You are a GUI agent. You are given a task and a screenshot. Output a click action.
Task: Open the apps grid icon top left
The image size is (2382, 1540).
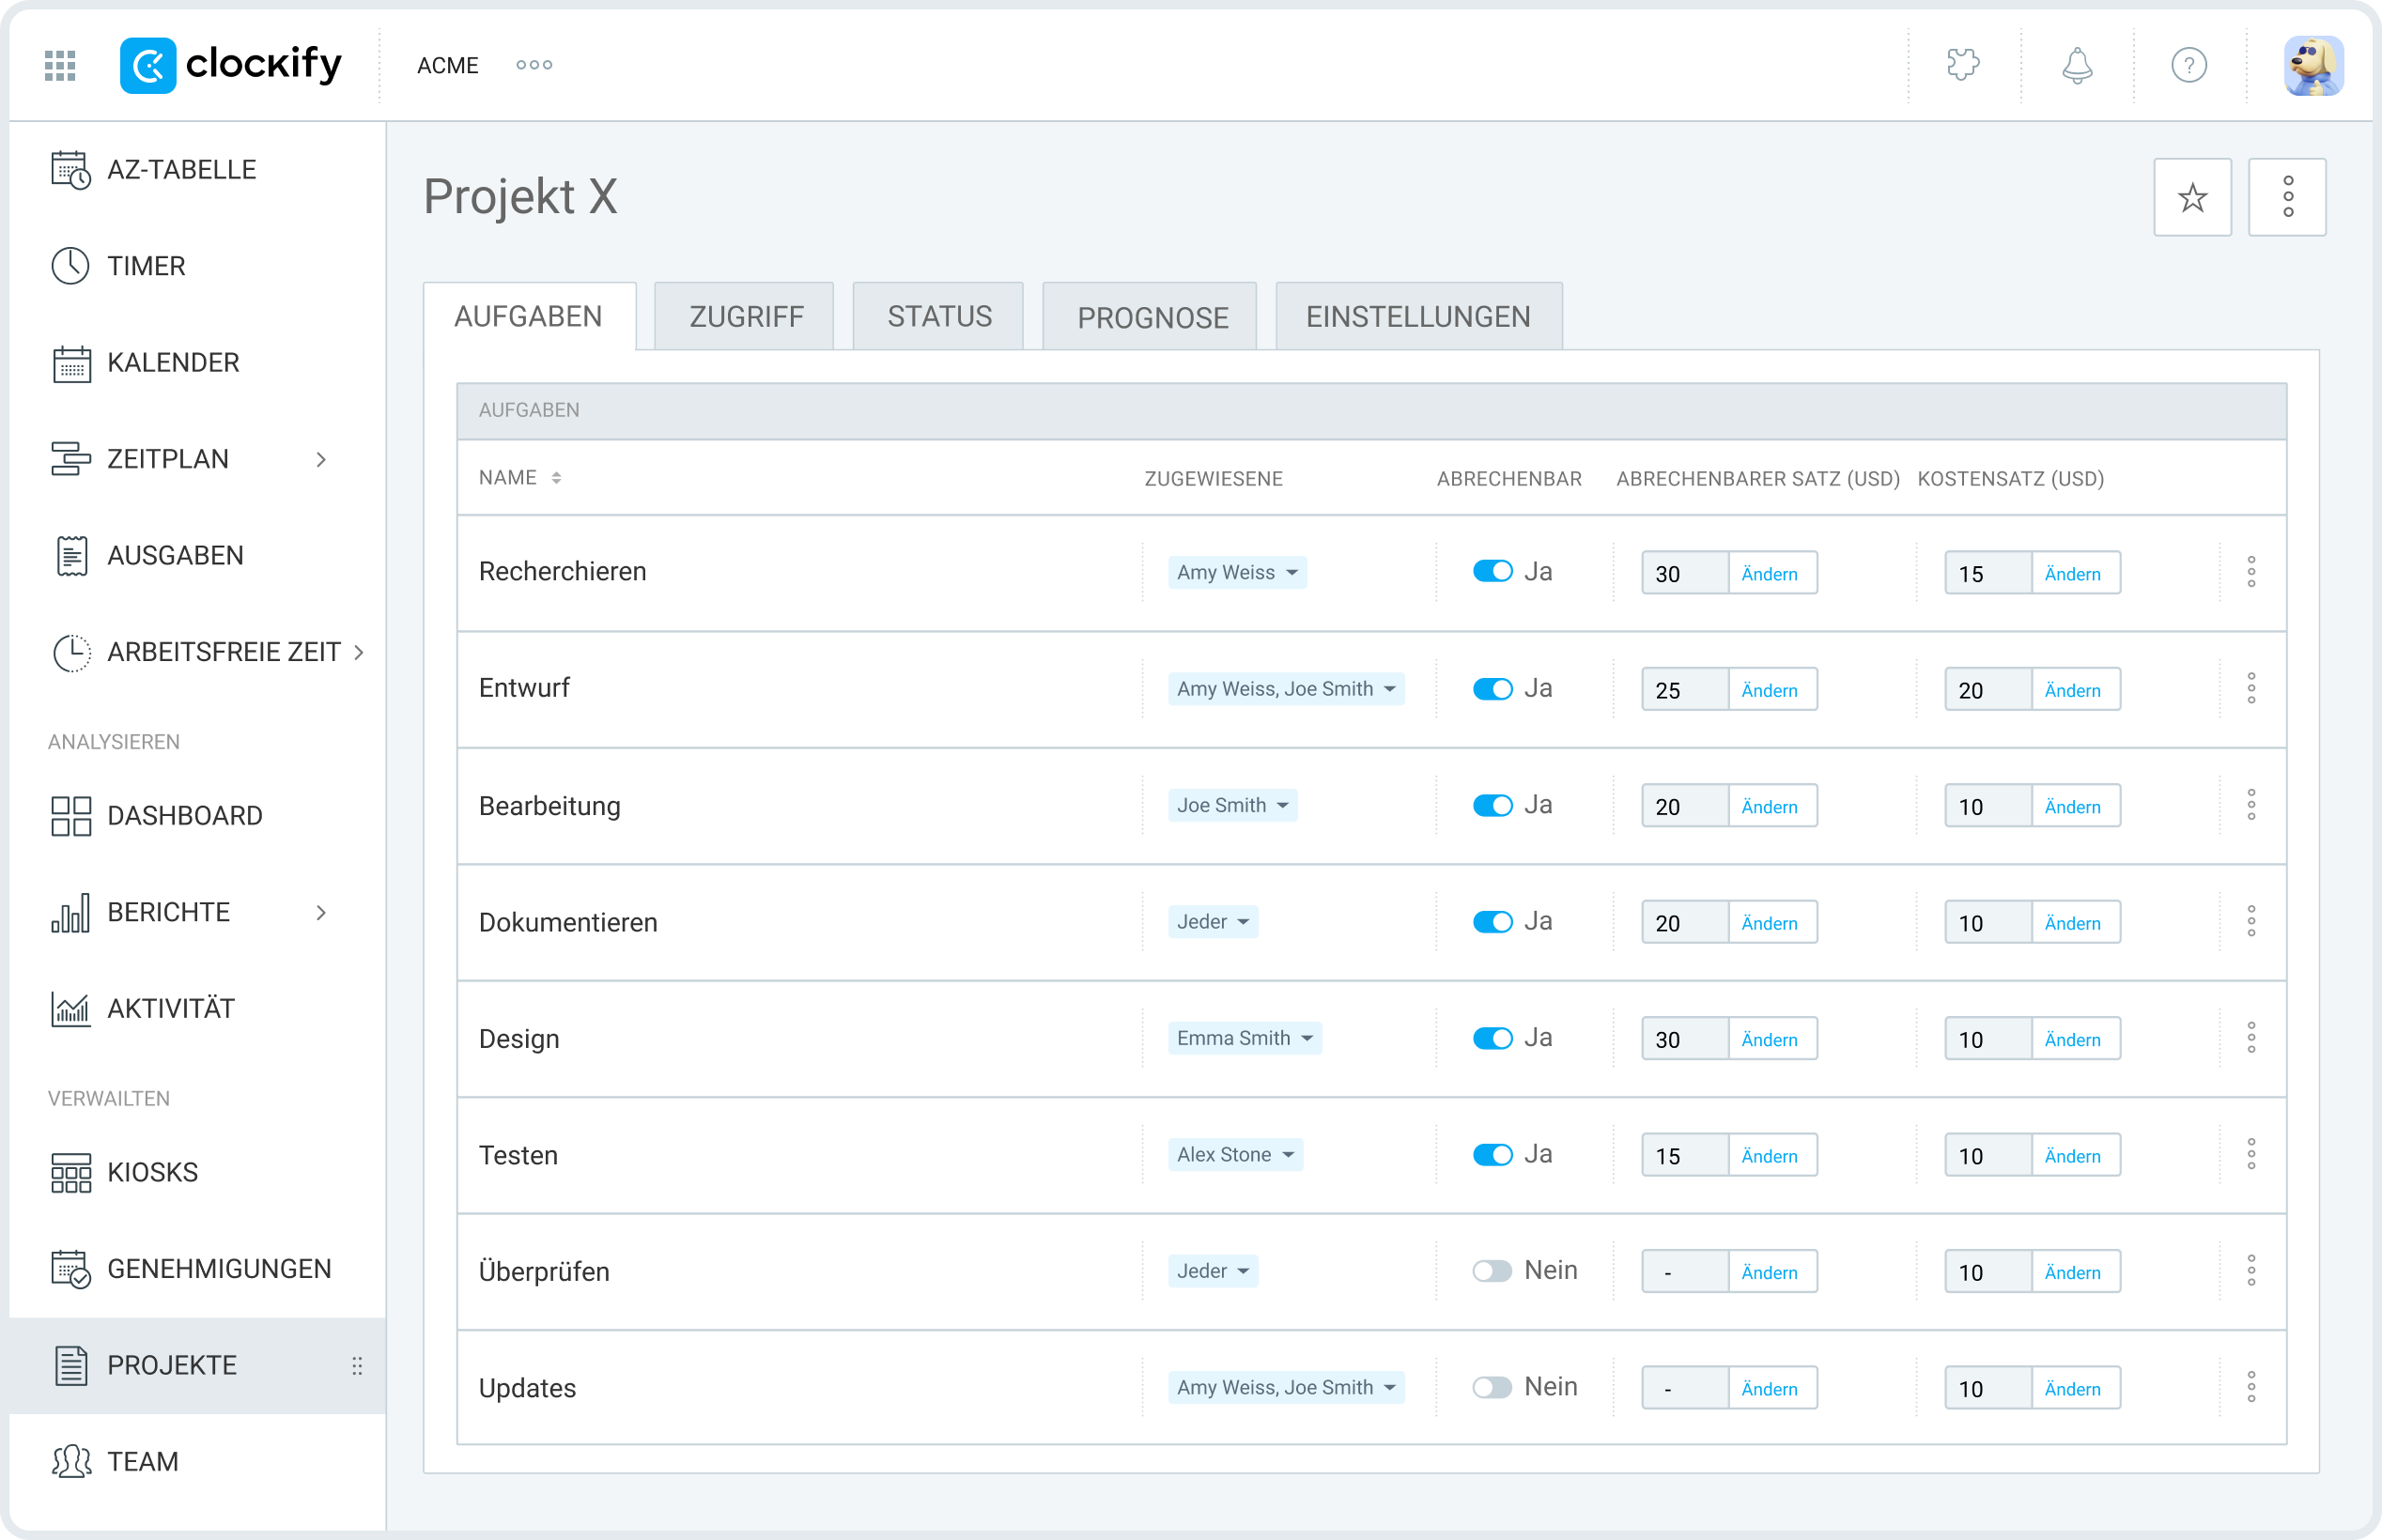tap(59, 64)
